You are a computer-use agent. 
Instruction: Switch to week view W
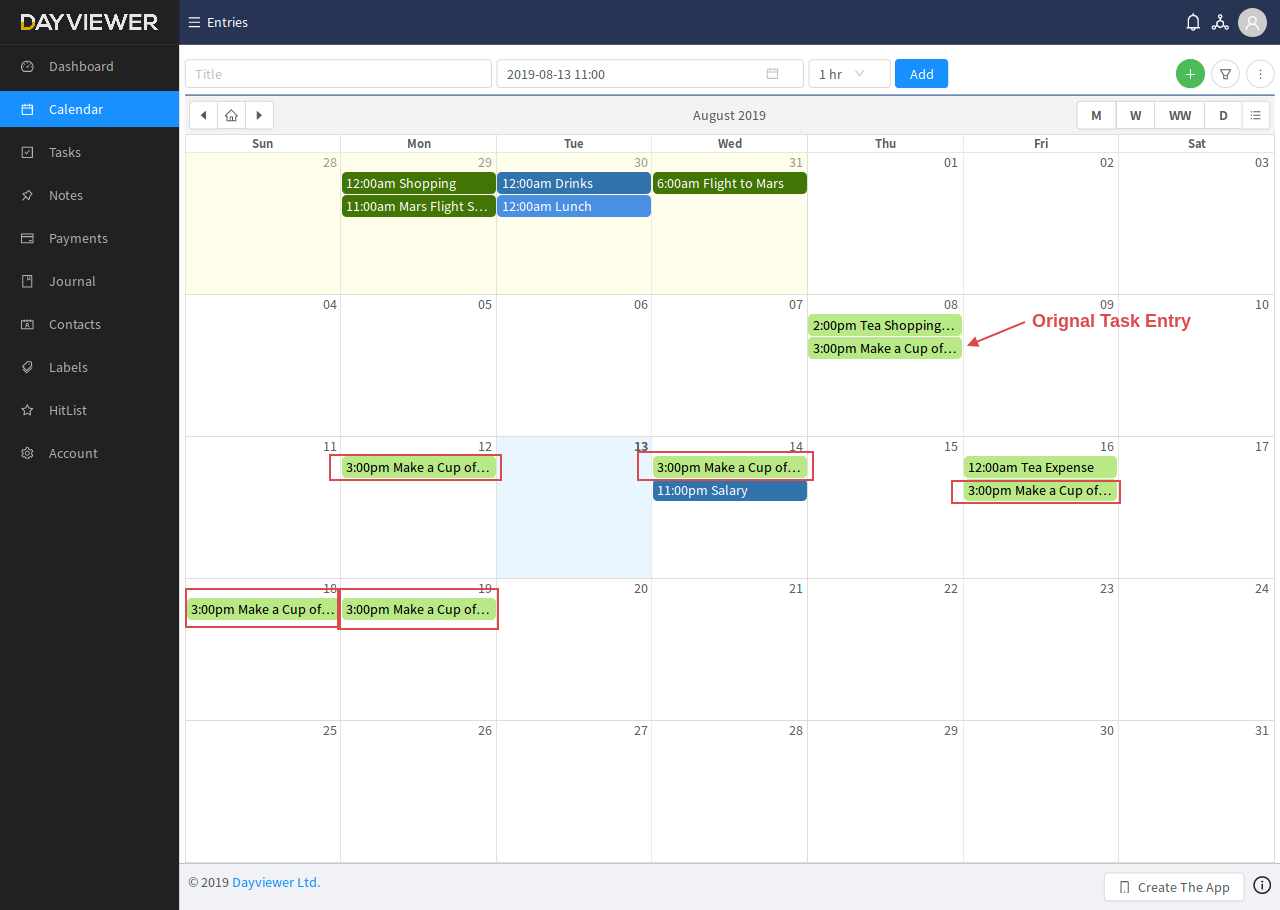click(1136, 115)
